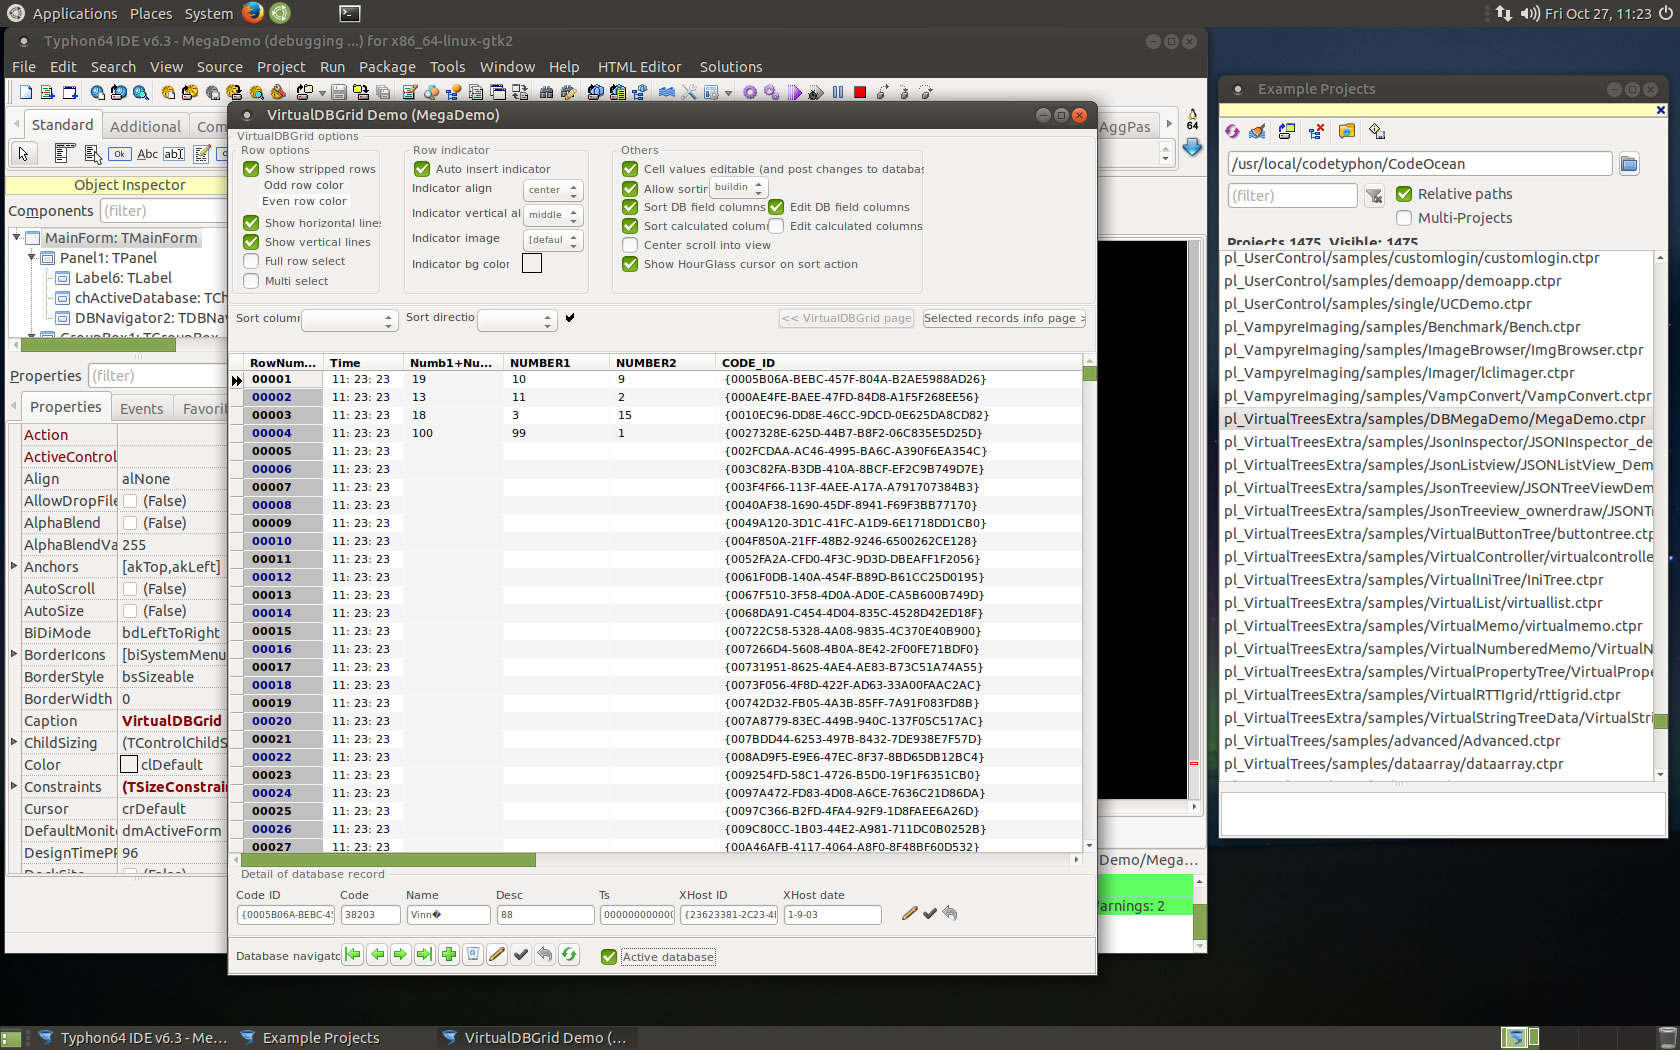
Task: Enable Multi-Projects checkbox in Example Projects
Action: click(1404, 218)
